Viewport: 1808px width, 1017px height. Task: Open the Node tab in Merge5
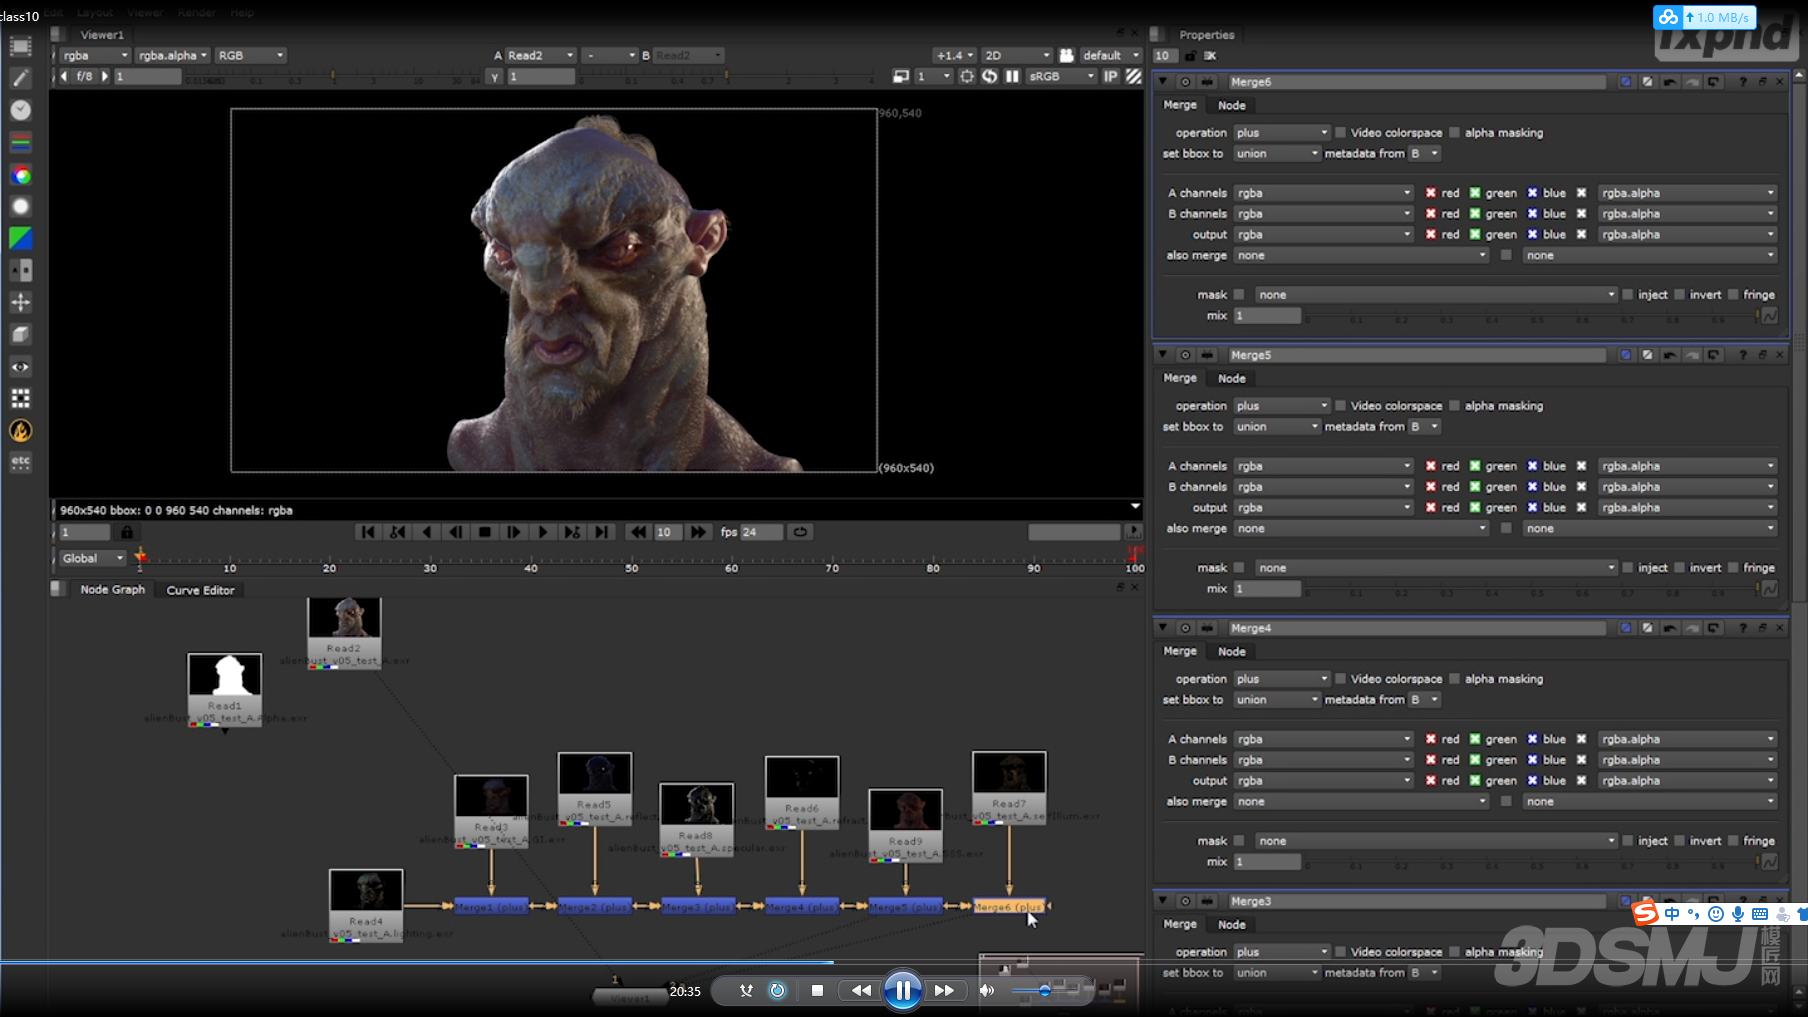(1231, 378)
